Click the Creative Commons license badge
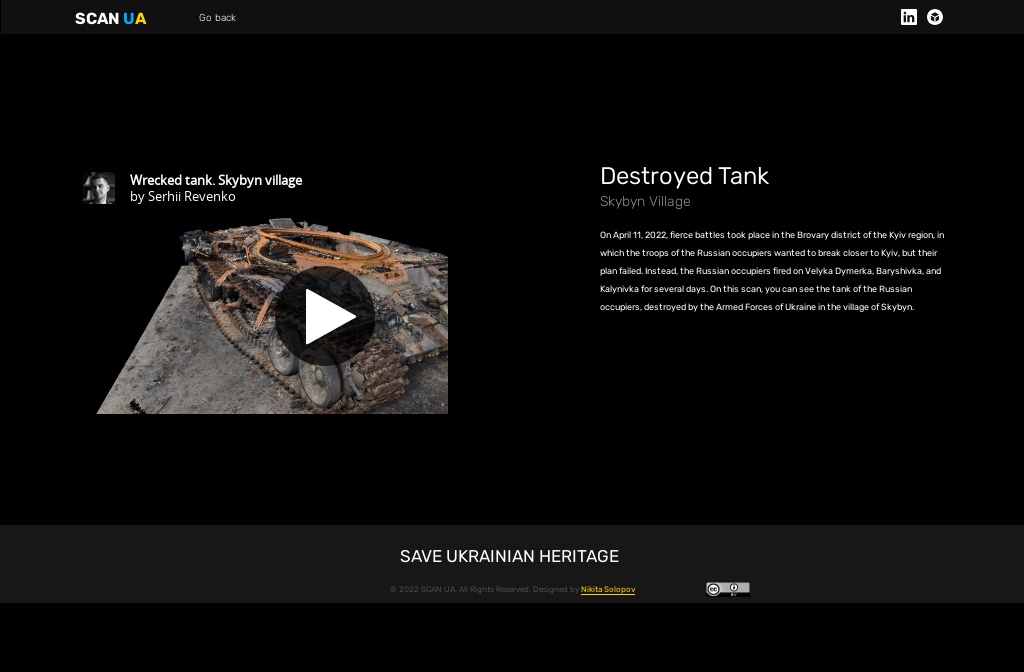Screen dimensions: 1024x672 click(728, 589)
